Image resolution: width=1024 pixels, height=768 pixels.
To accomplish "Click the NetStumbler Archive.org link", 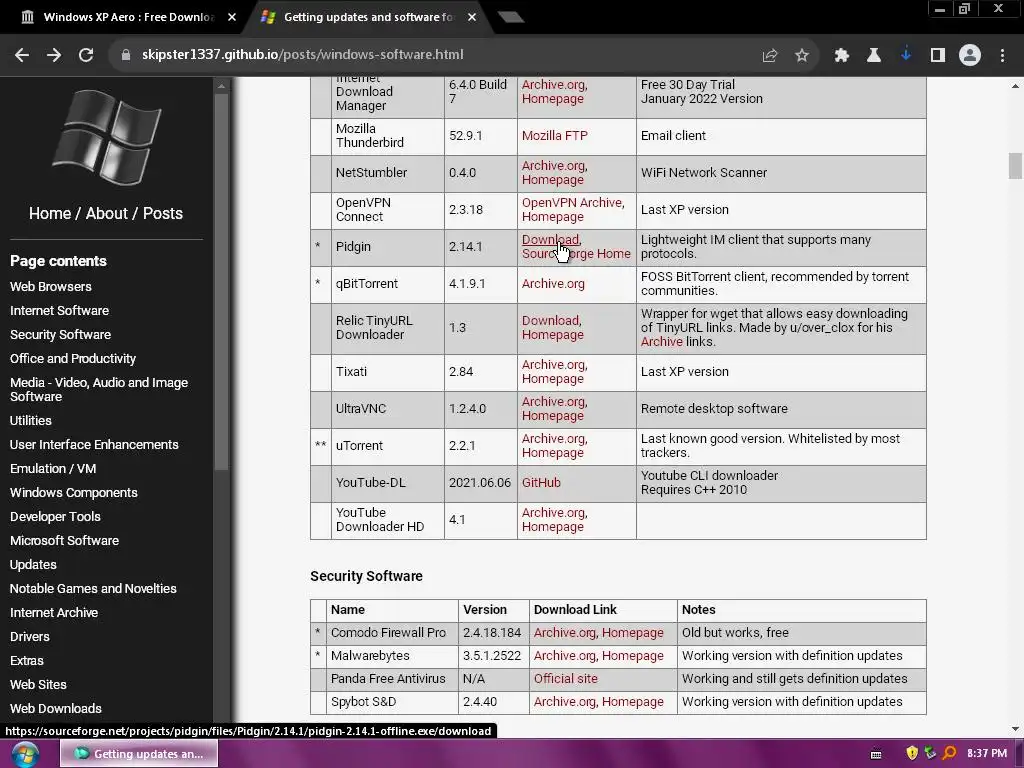I will (x=553, y=166).
